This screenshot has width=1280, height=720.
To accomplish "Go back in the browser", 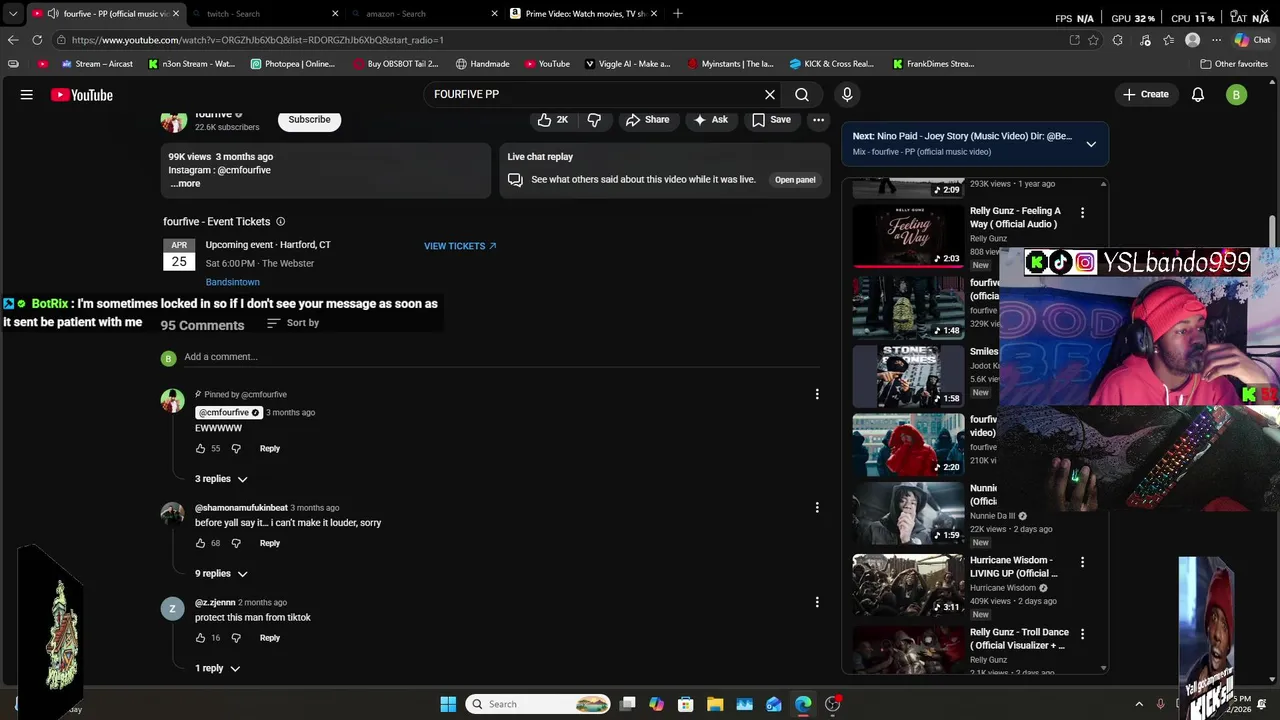I will (x=13, y=40).
